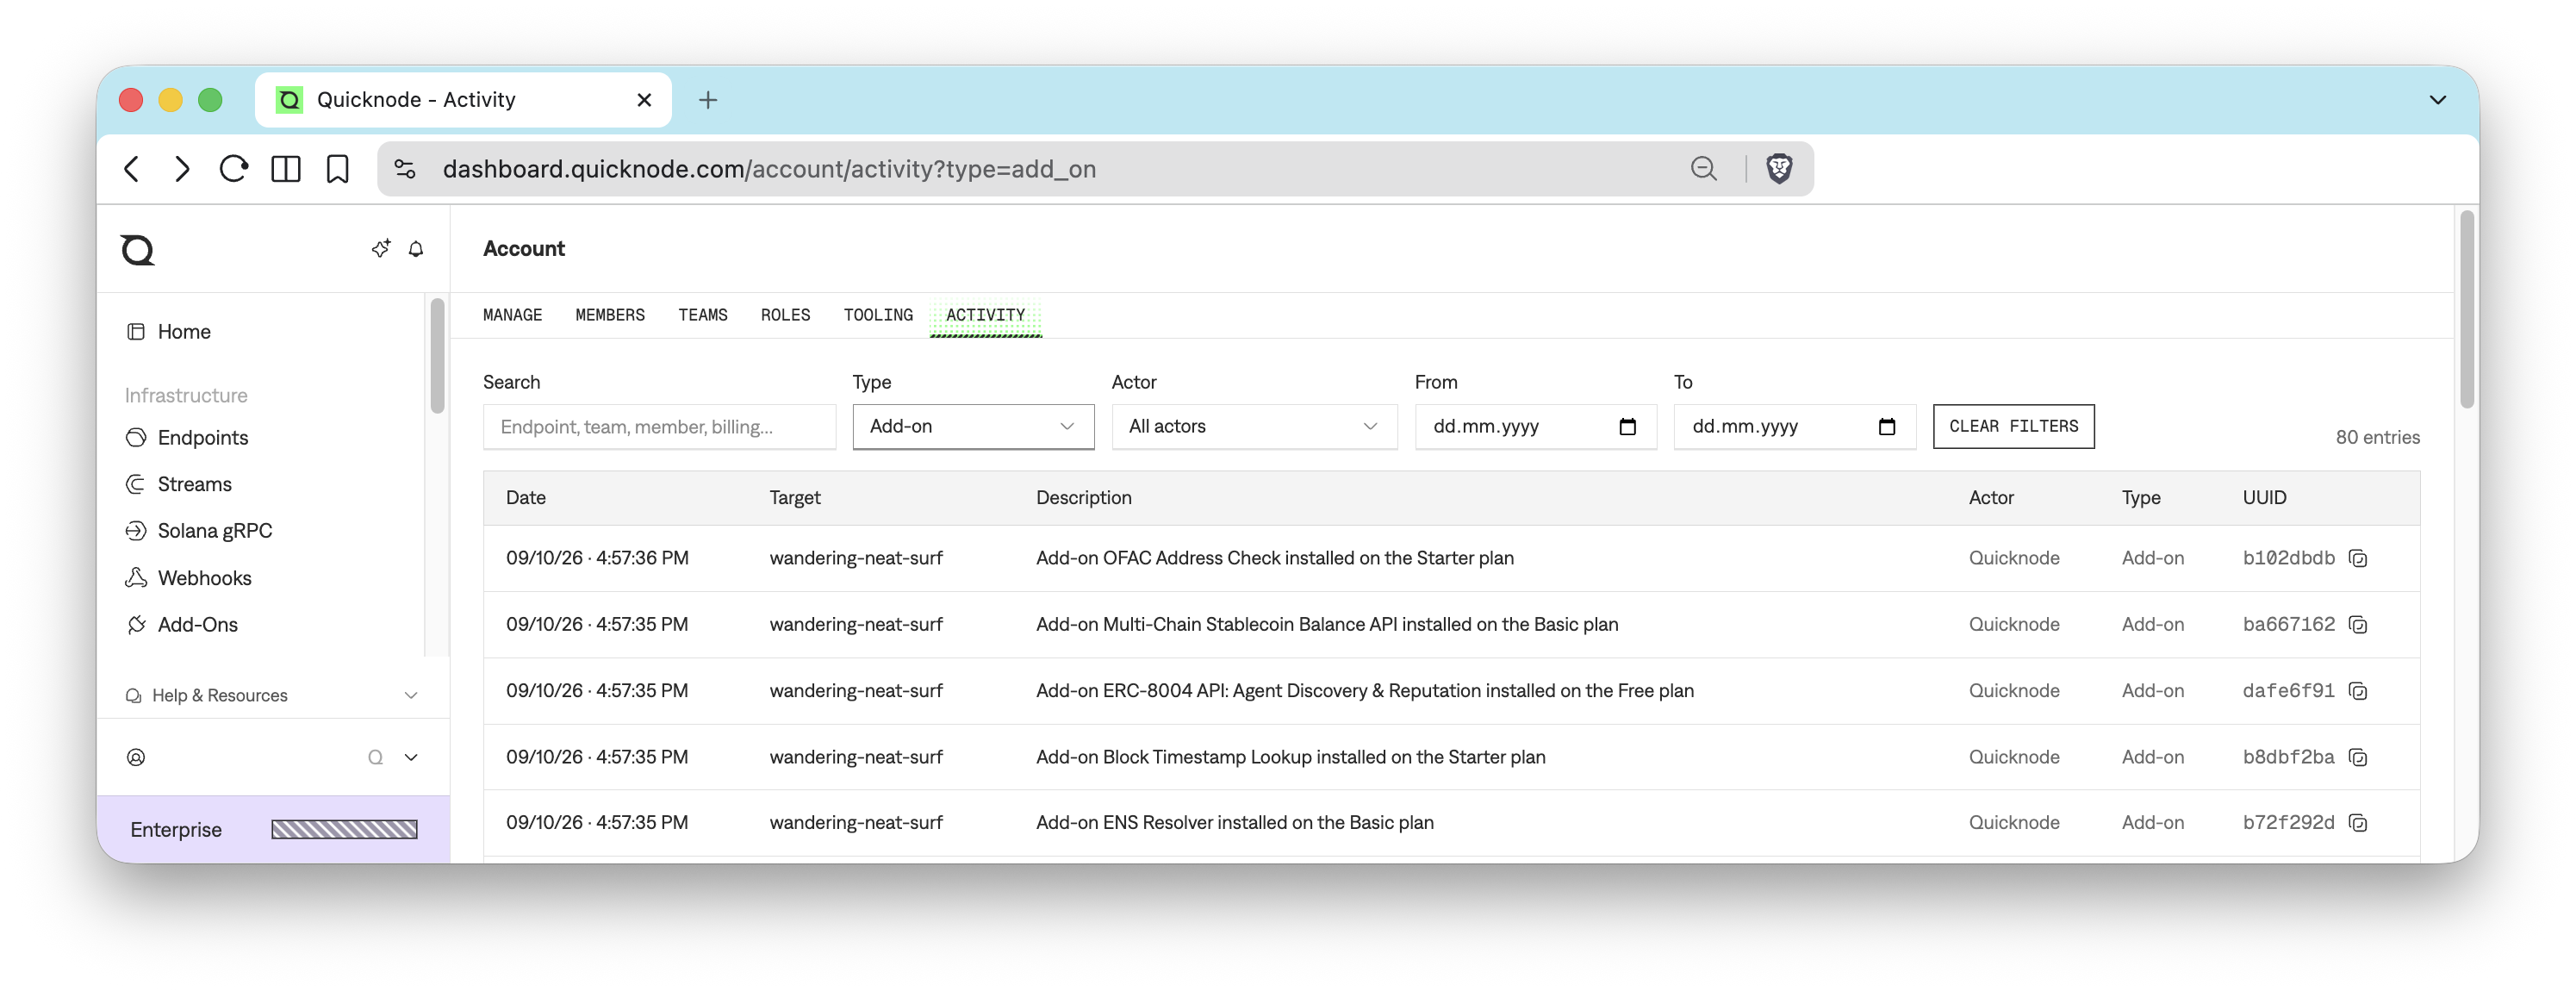Open a new browser tab

coord(708,100)
